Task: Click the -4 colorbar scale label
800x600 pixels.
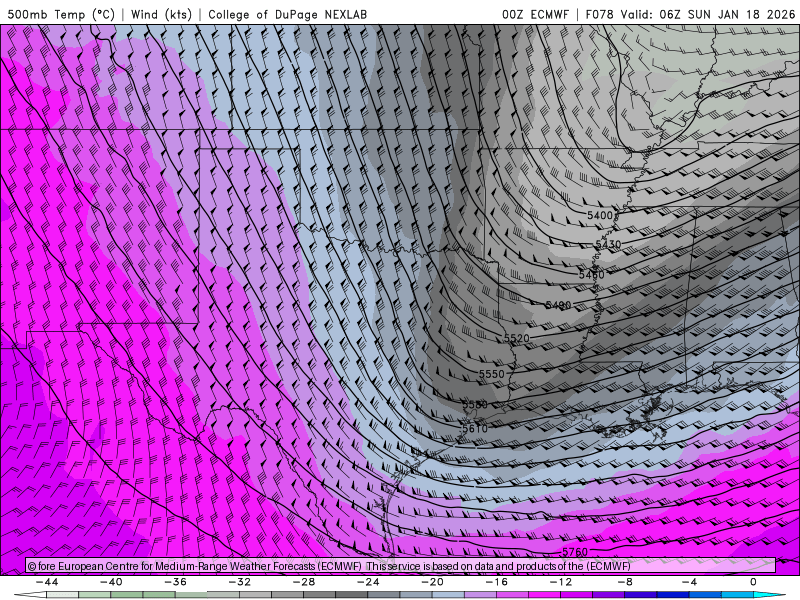Action: click(x=689, y=582)
